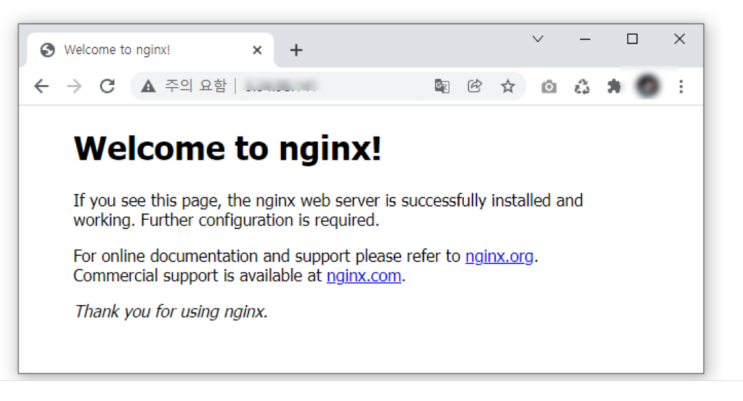Open a new tab with plus button
This screenshot has height=401, width=743.
point(296,50)
